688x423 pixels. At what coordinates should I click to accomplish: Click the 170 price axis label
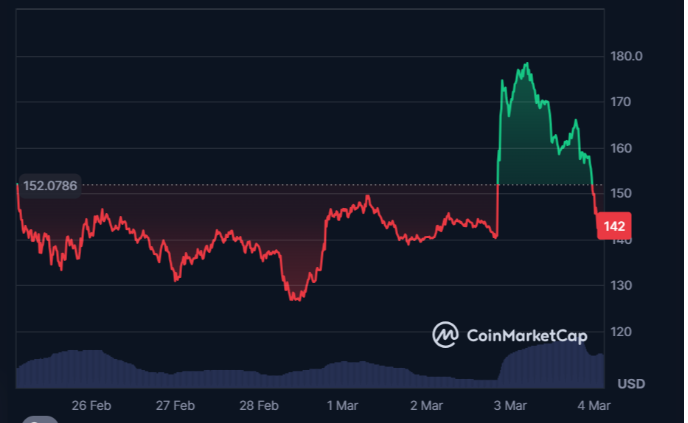(x=621, y=102)
